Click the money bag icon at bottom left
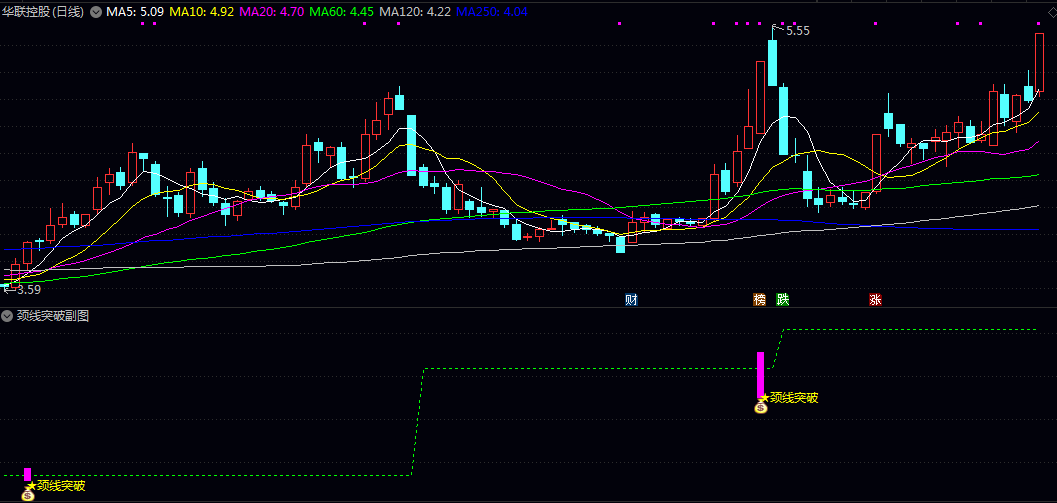This screenshot has width=1057, height=503. click(28, 495)
